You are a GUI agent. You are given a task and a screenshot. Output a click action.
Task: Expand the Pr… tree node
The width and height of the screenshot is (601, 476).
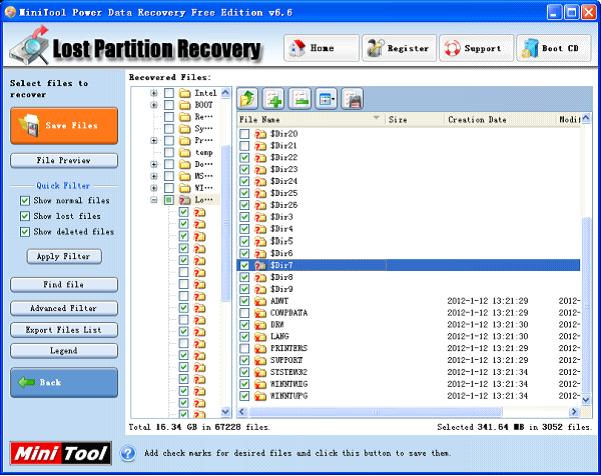tap(154, 141)
